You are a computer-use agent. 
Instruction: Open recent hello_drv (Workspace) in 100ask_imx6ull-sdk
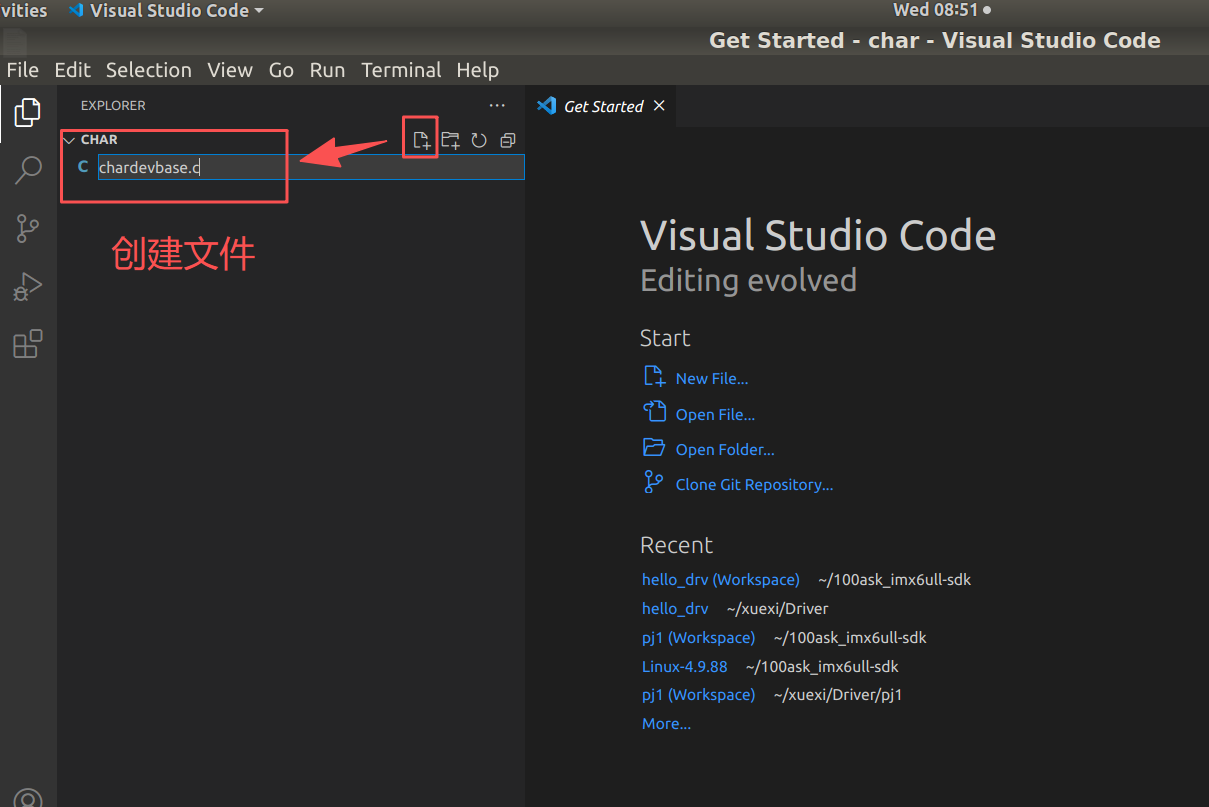720,580
